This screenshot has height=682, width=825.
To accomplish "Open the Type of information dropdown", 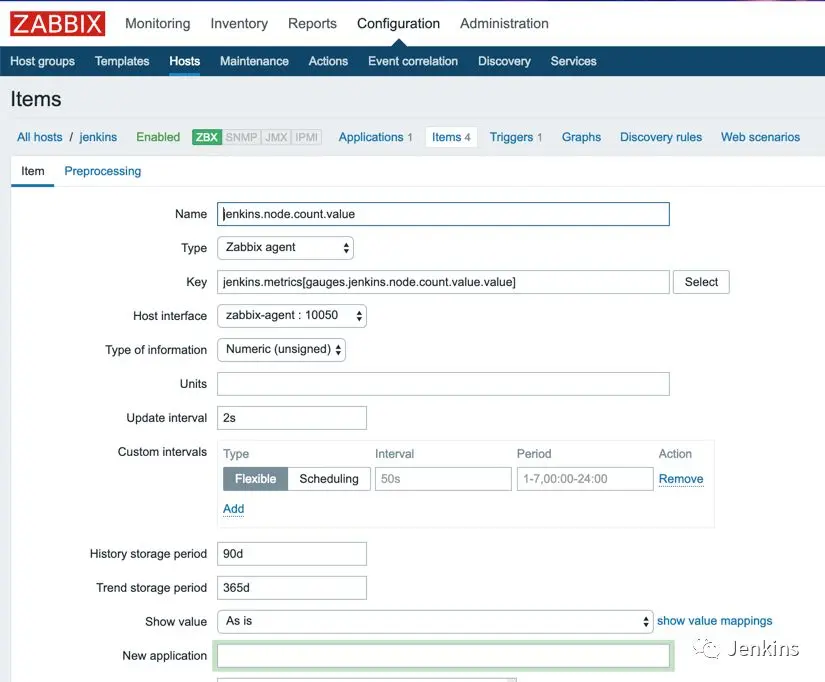I will [281, 350].
